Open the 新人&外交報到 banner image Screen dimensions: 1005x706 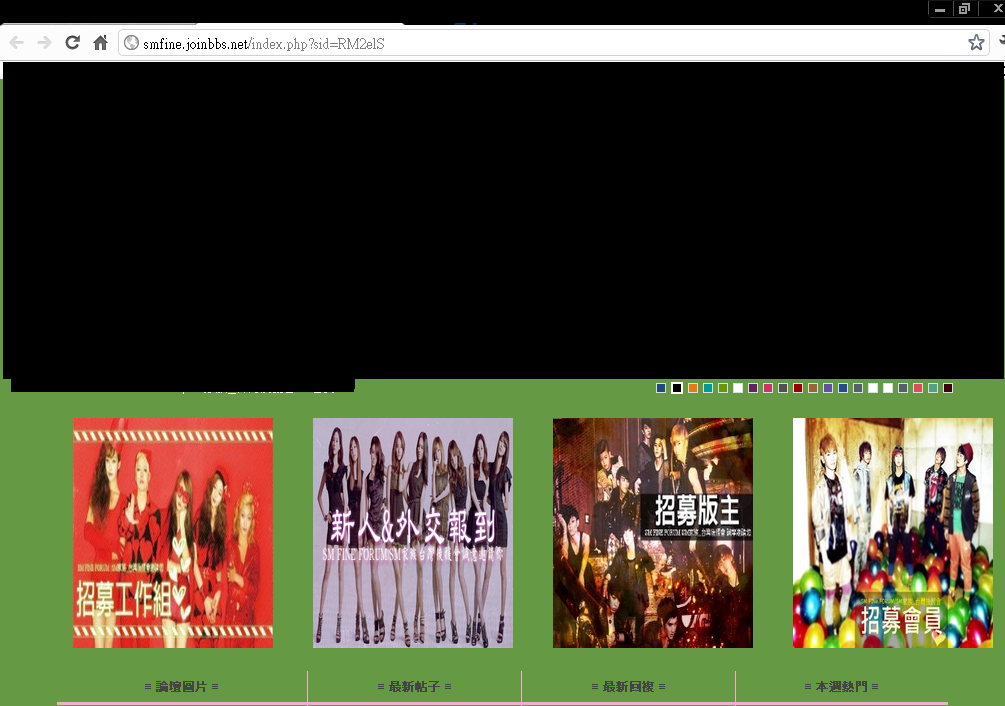[413, 533]
